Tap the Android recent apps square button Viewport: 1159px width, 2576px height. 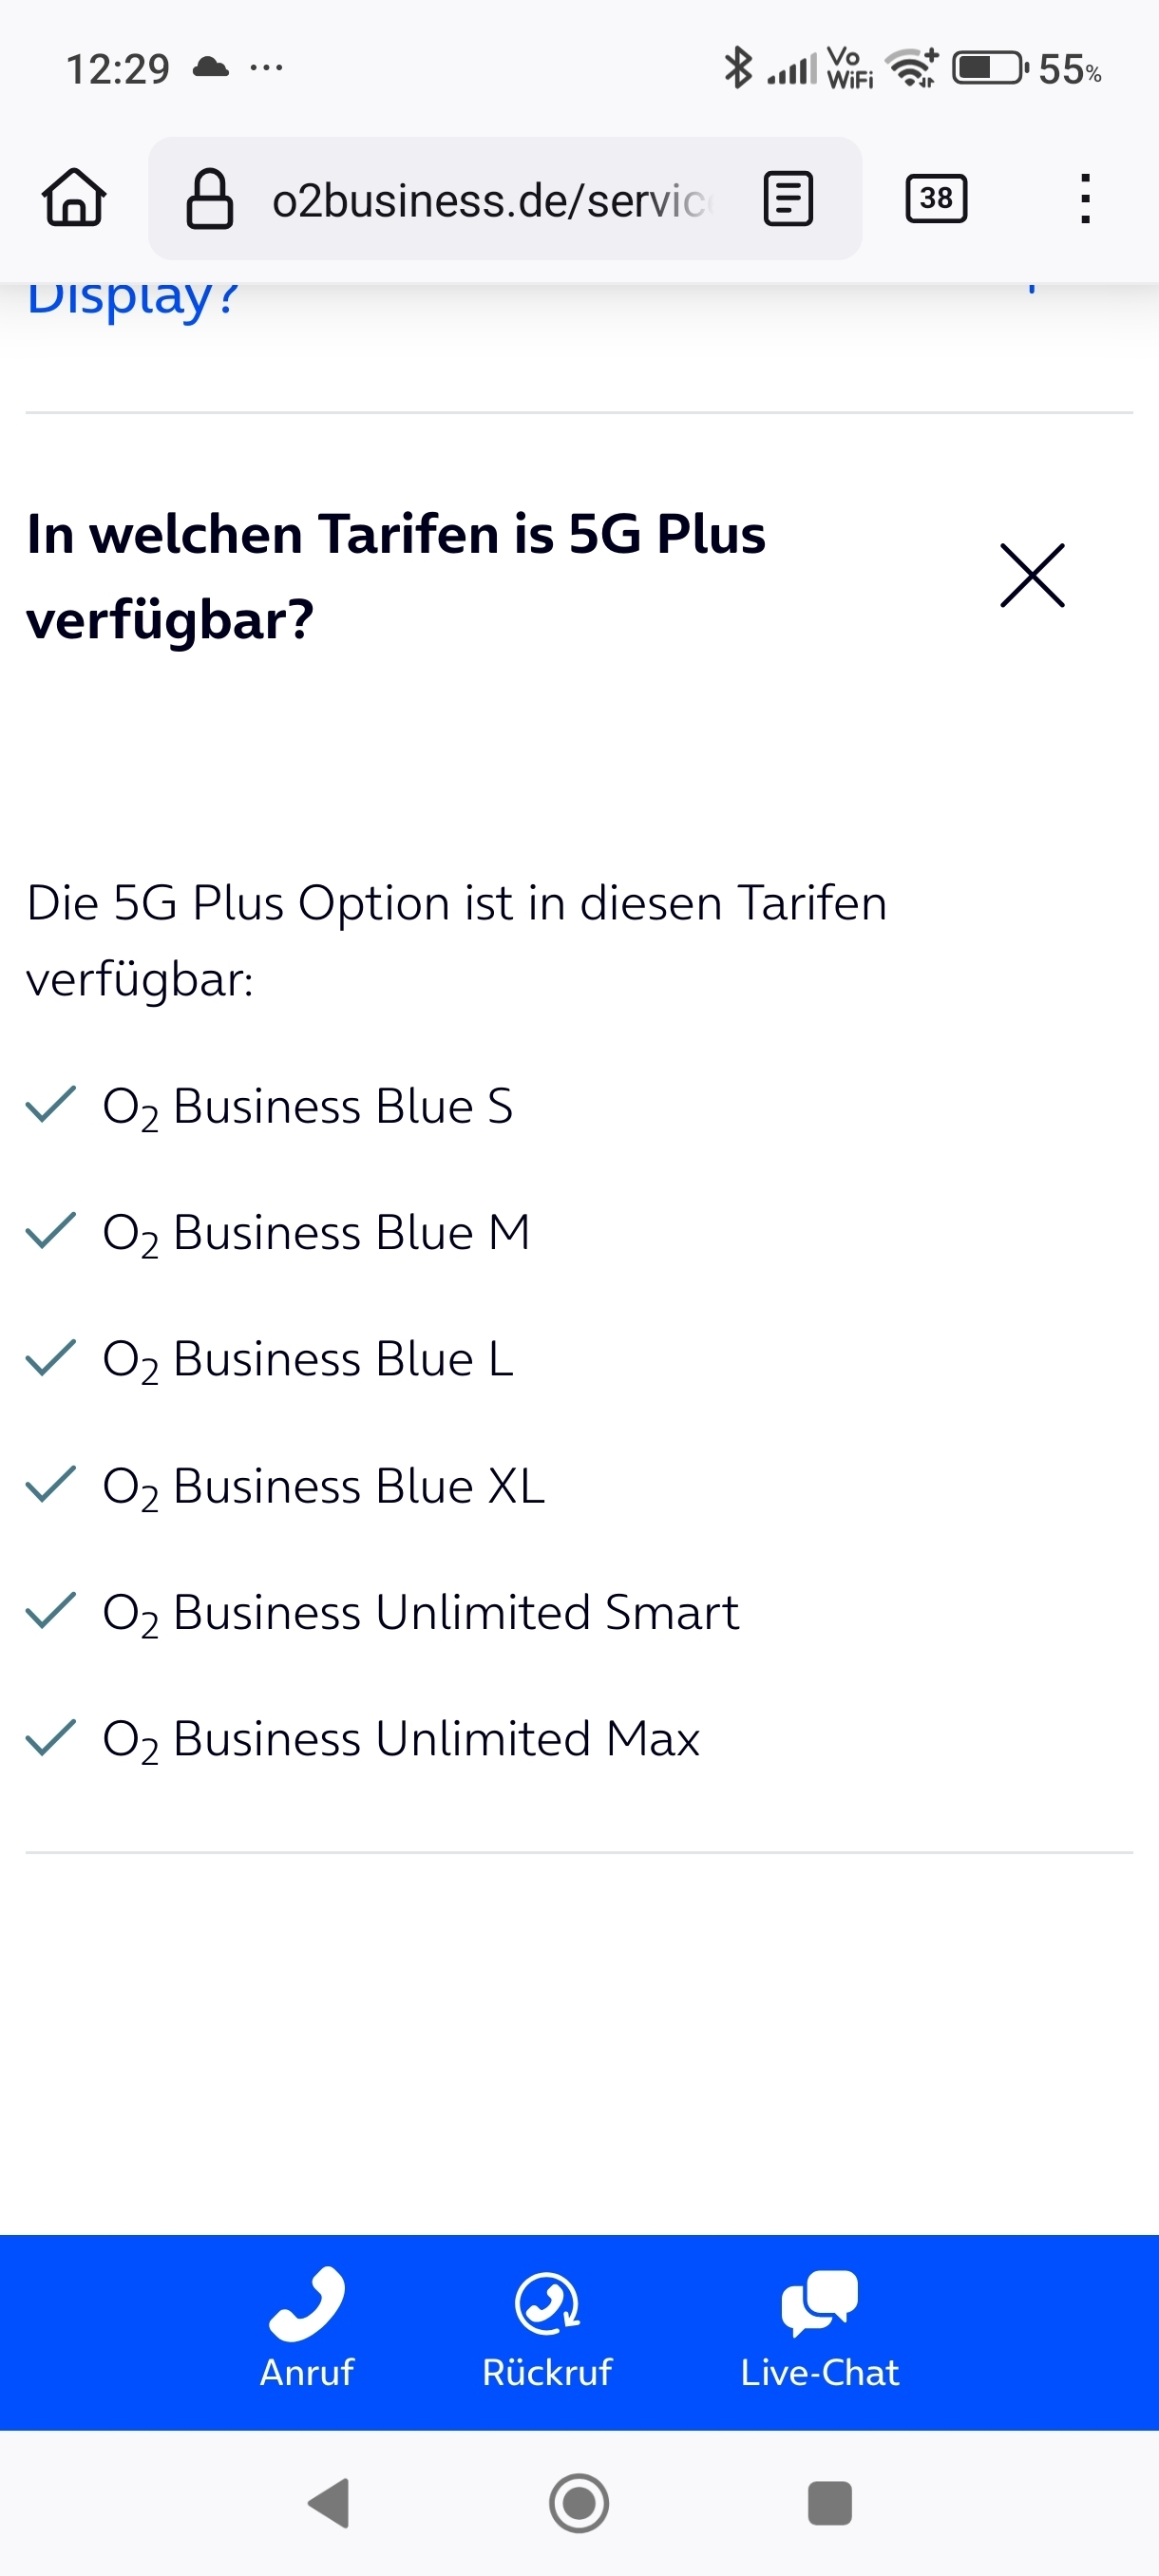tap(829, 2503)
